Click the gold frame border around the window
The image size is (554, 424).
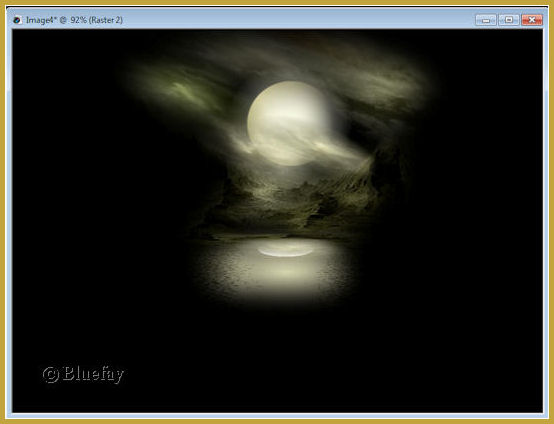pyautogui.click(x=277, y=2)
